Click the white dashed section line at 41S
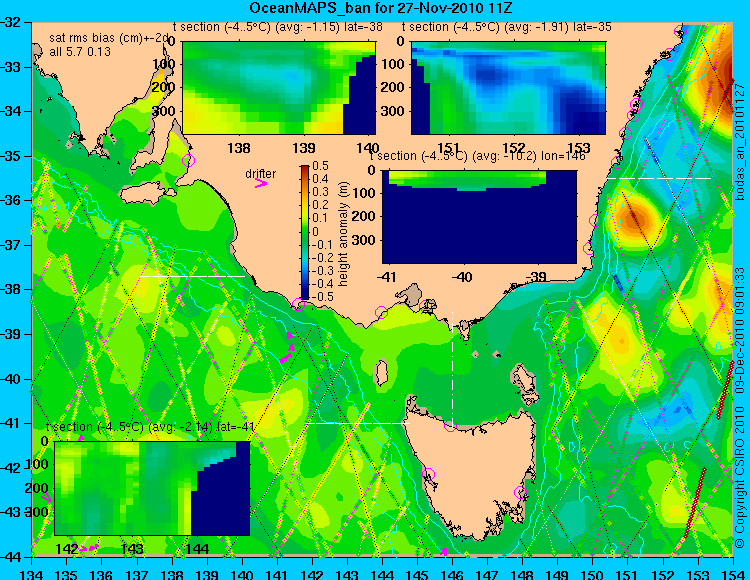This screenshot has height=580, width=750. pos(358,423)
